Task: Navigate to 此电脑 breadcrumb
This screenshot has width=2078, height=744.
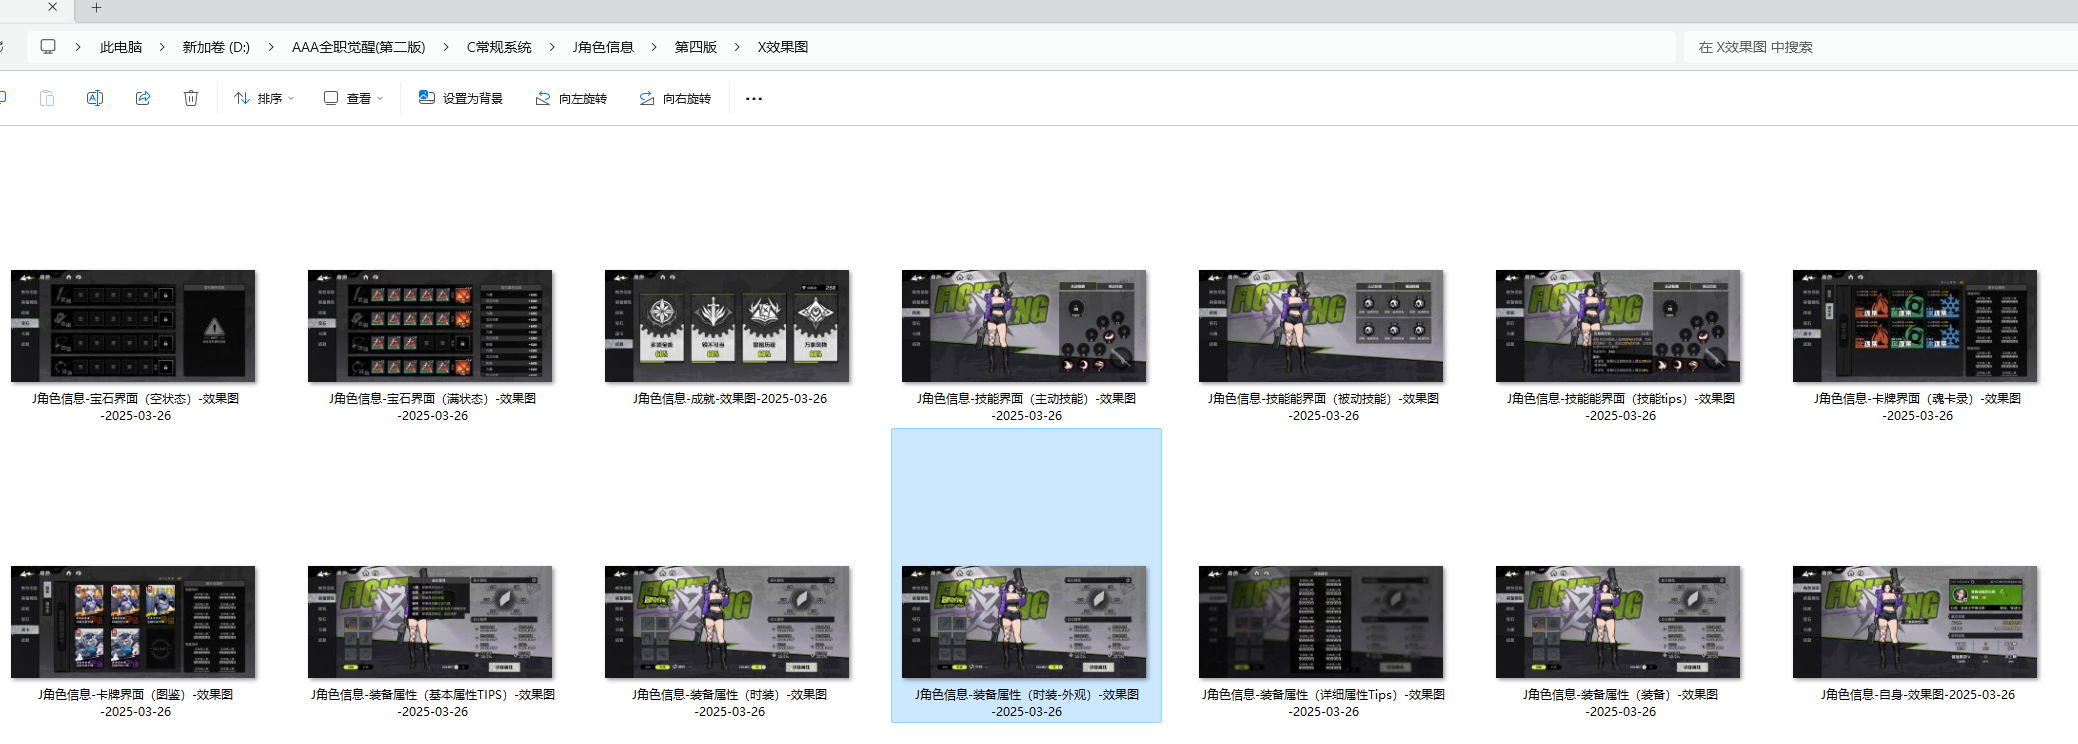Action: [x=121, y=47]
